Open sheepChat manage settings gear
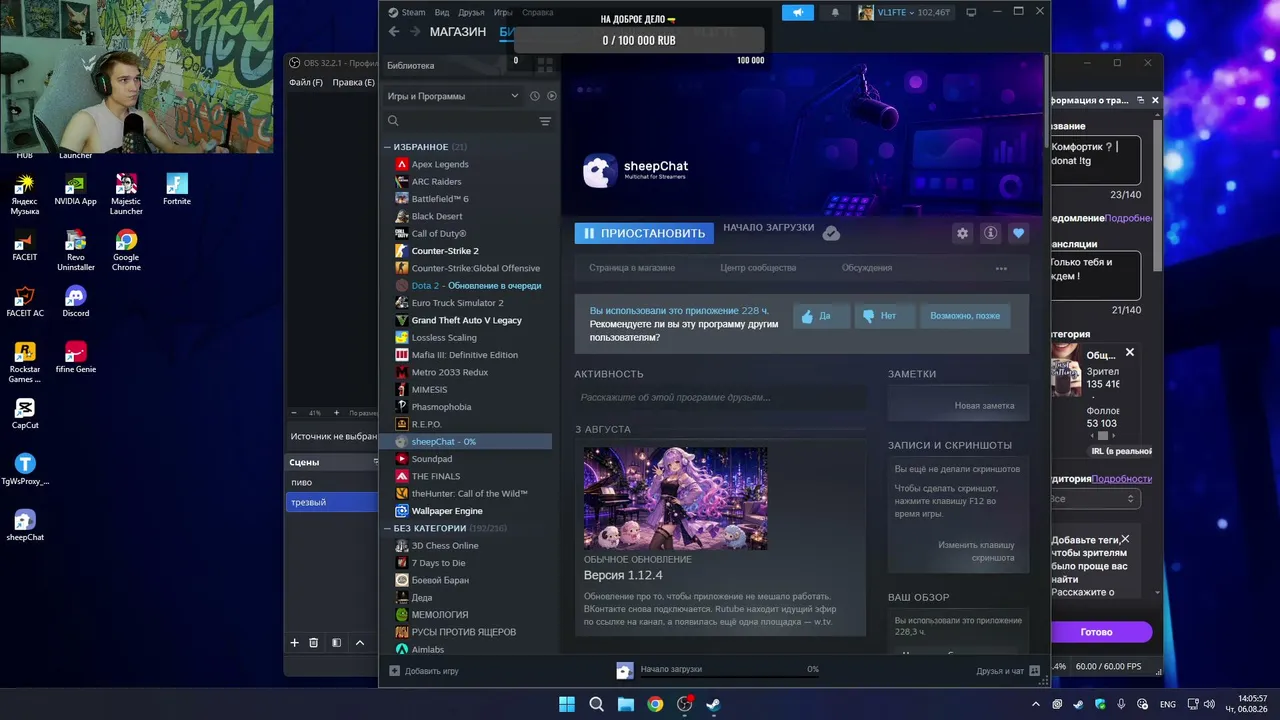This screenshot has width=1280, height=720. point(962,233)
